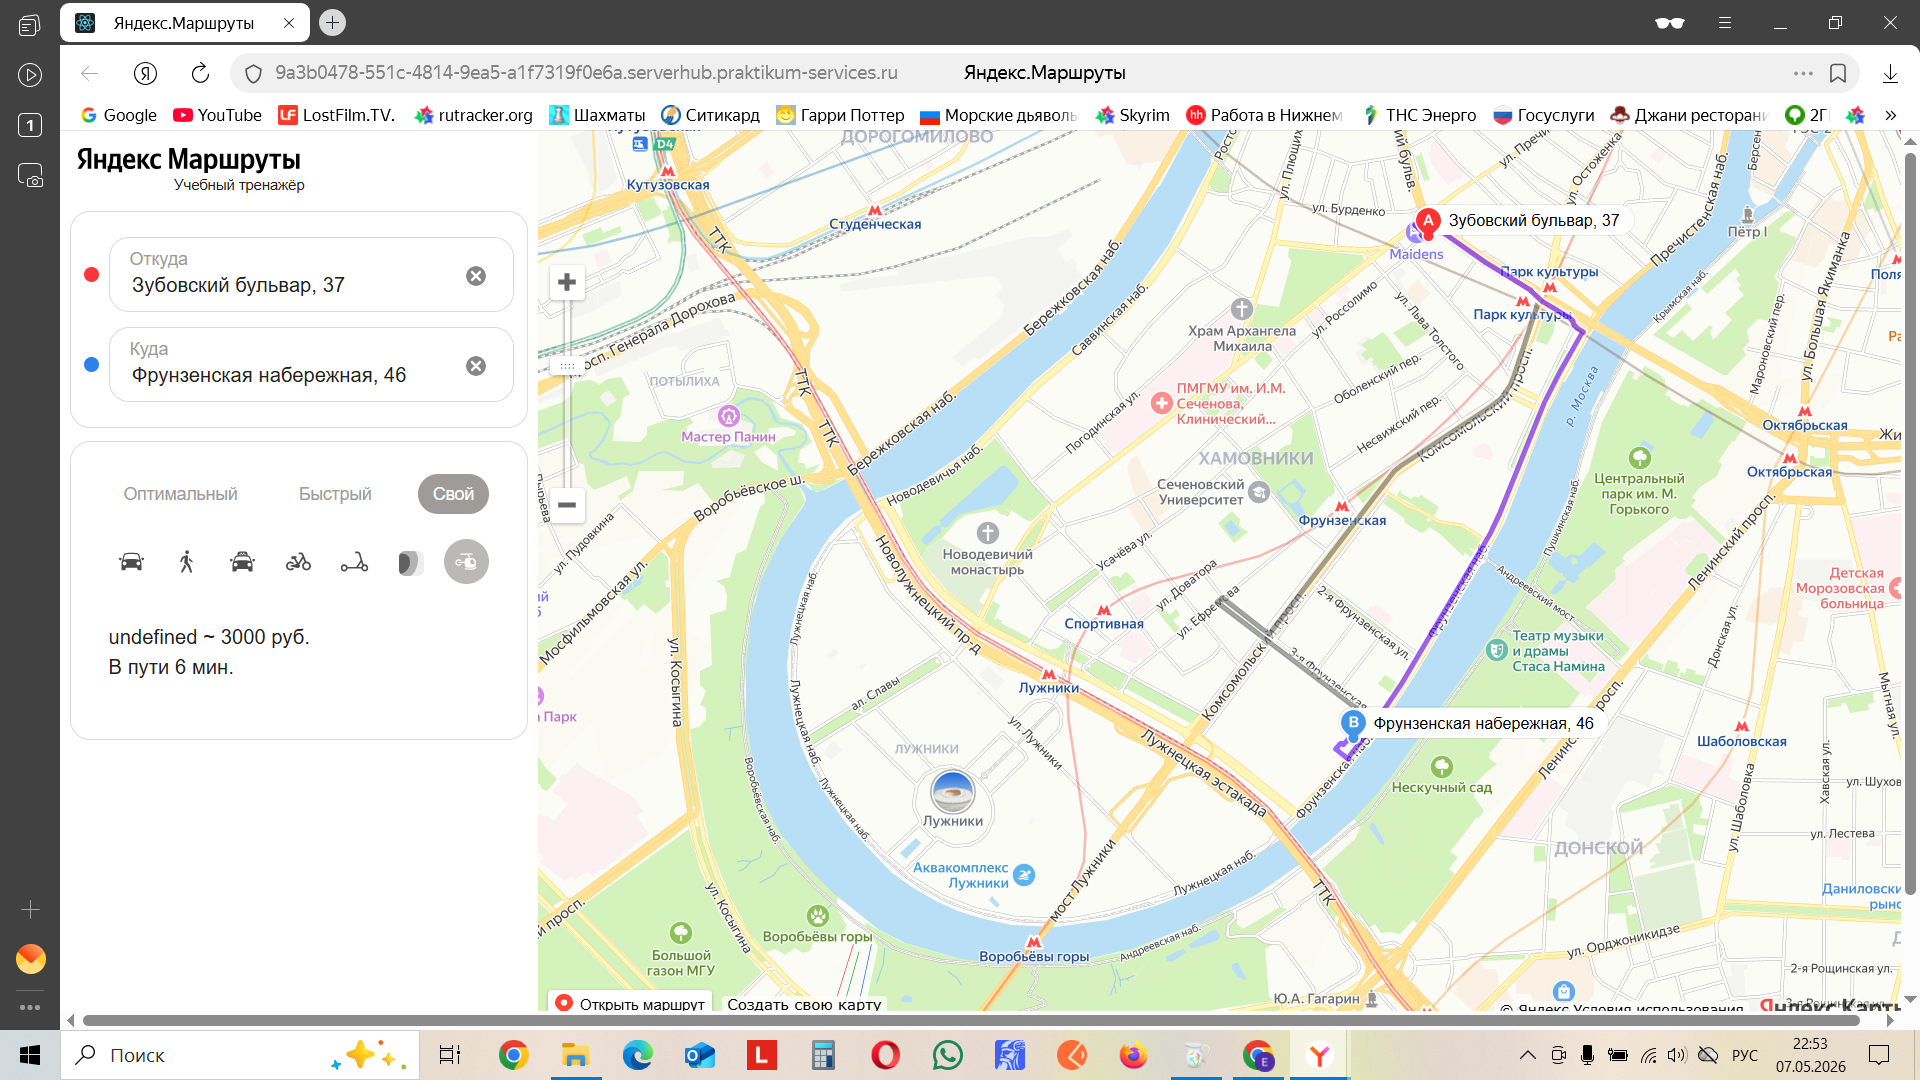1920x1080 pixels.
Task: Open the rutracker.org bookmark
Action: 473,115
